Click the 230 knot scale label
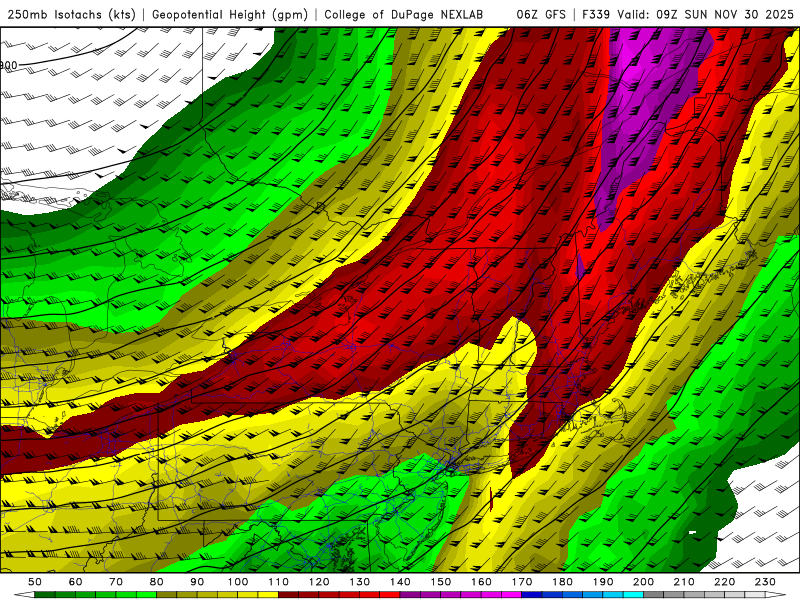 click(765, 582)
